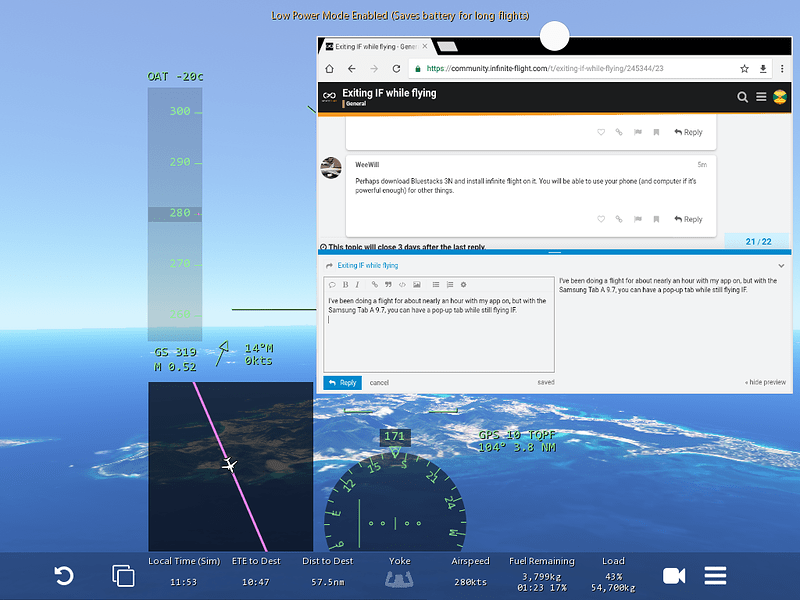Click the Airspeed 280kts readout
800x600 pixels.
click(x=470, y=572)
